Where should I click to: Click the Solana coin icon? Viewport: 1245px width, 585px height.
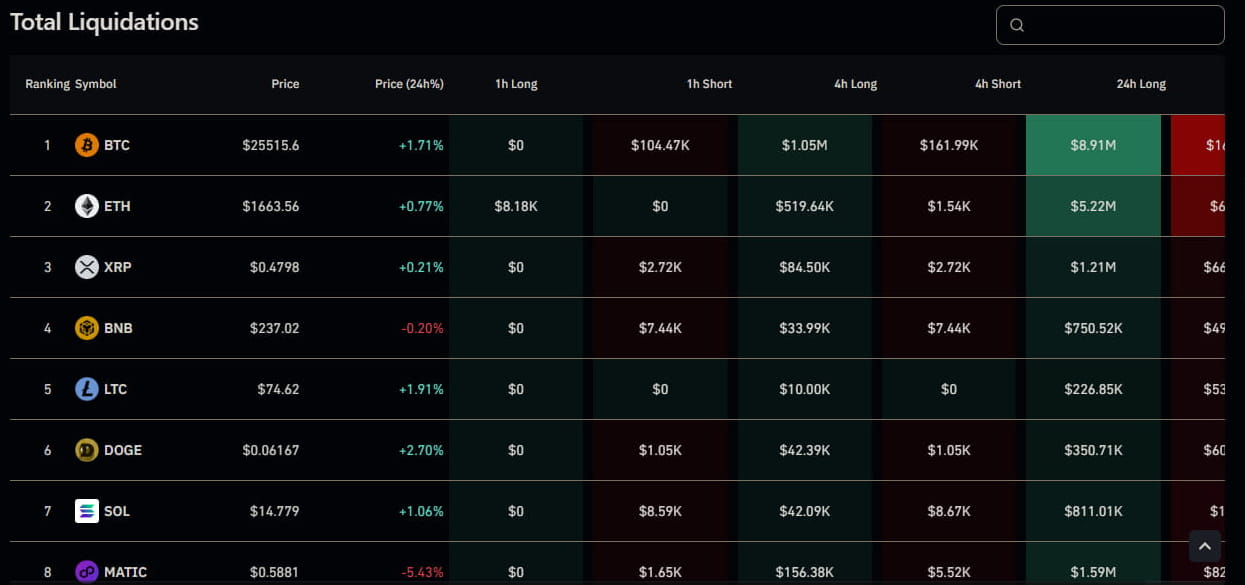87,511
